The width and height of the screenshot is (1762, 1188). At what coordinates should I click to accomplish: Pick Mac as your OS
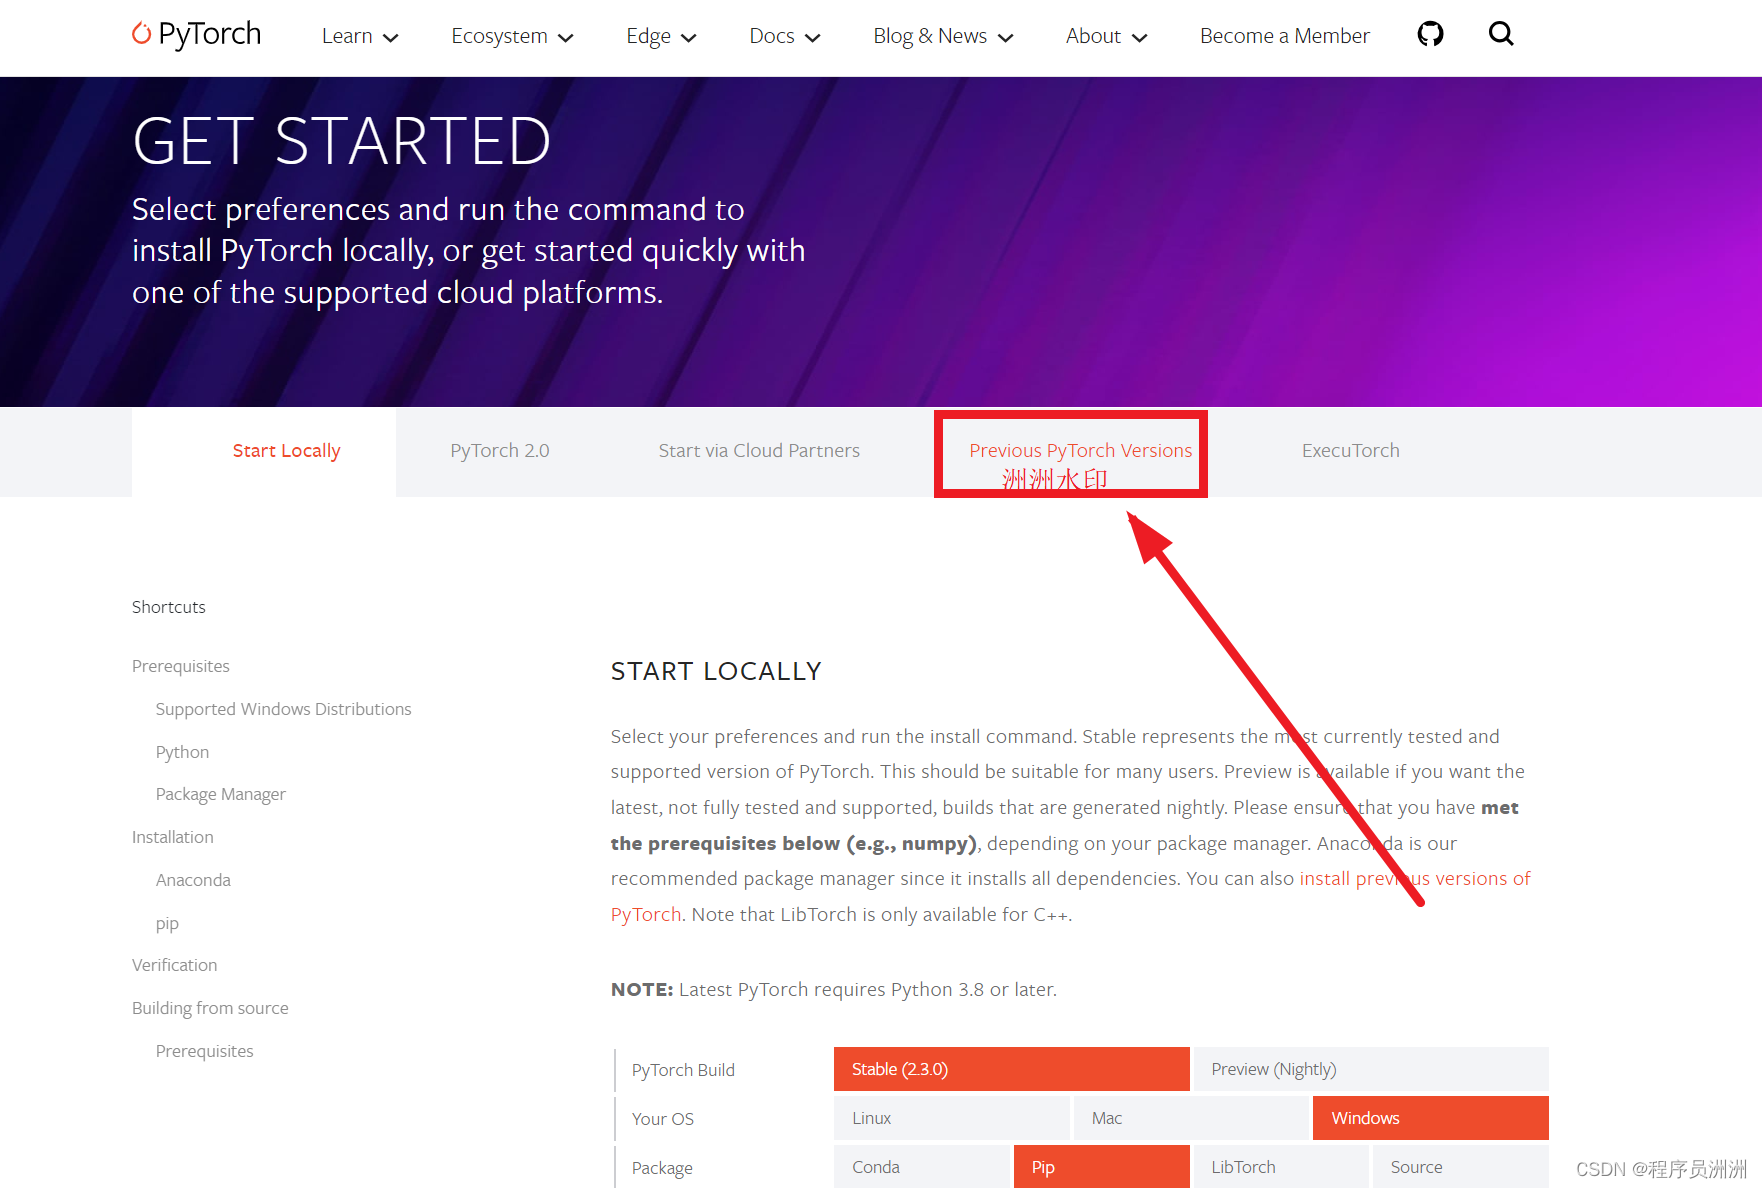pos(1191,1118)
